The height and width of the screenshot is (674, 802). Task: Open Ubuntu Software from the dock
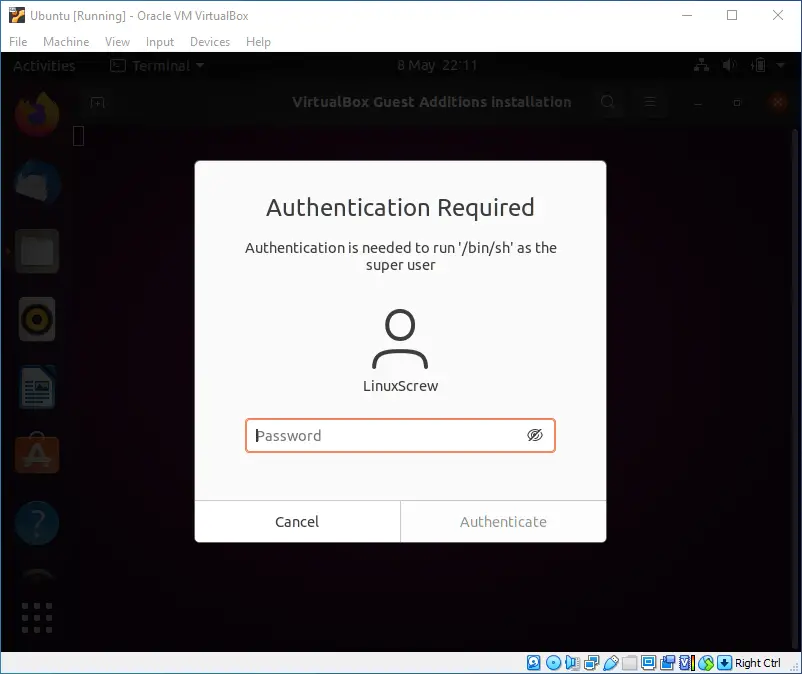click(37, 454)
